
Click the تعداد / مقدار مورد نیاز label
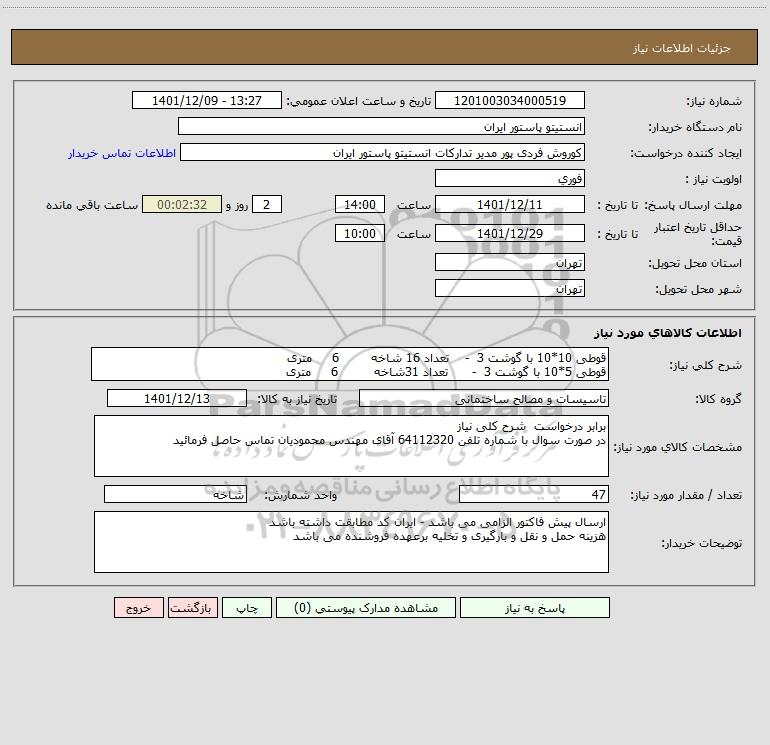pyautogui.click(x=686, y=496)
